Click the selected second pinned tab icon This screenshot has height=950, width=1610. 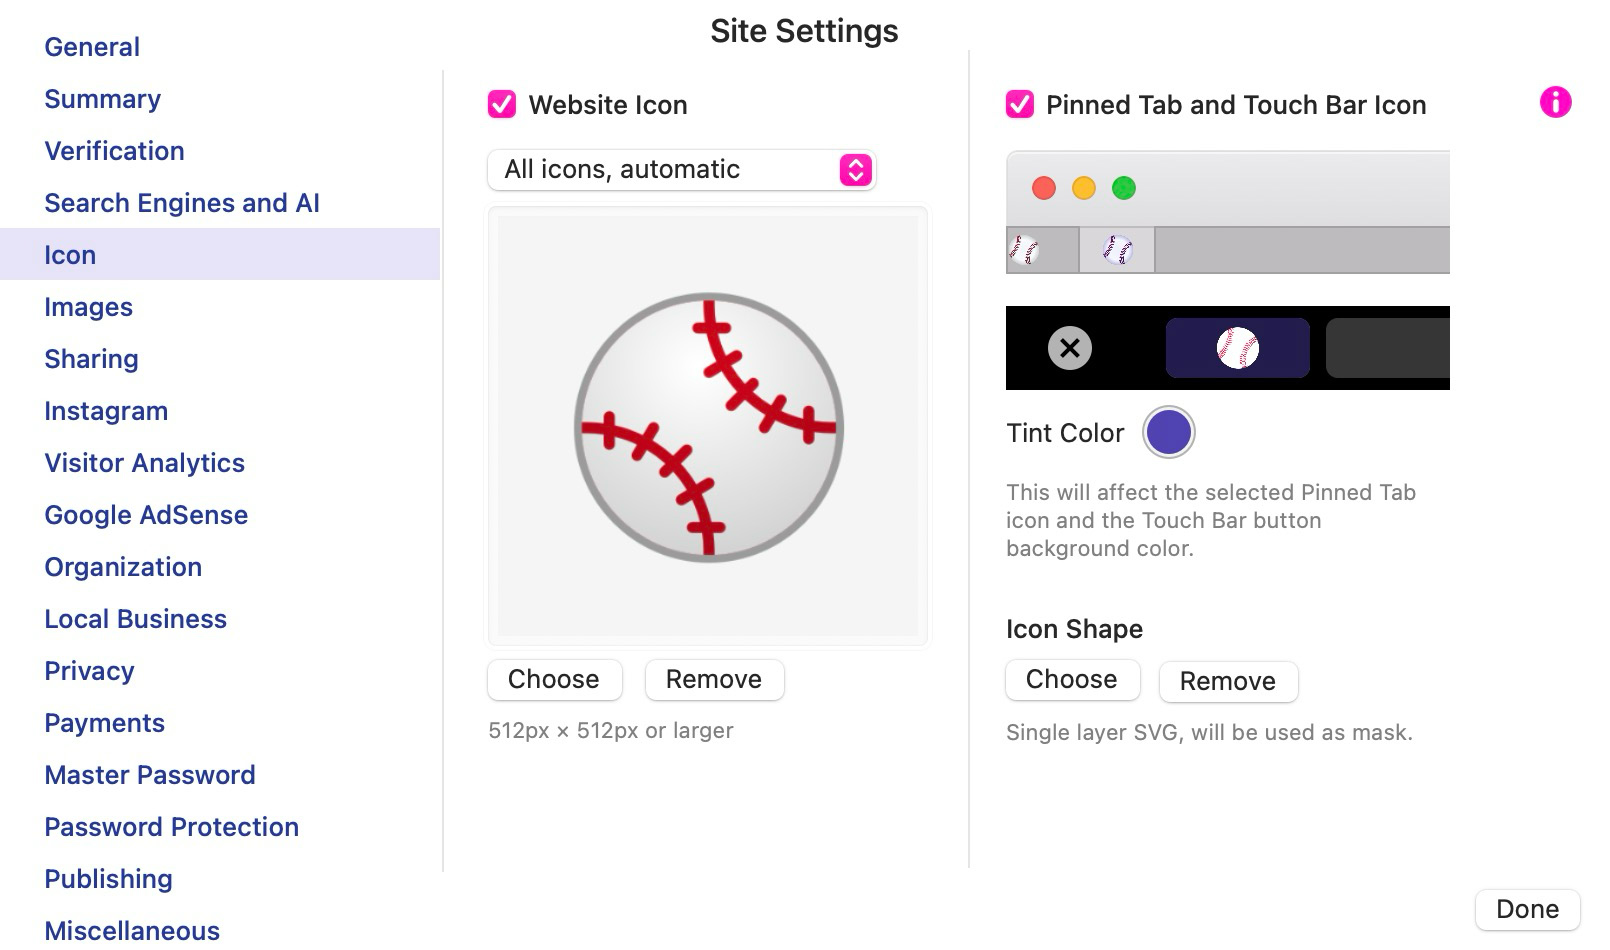pyautogui.click(x=1117, y=250)
